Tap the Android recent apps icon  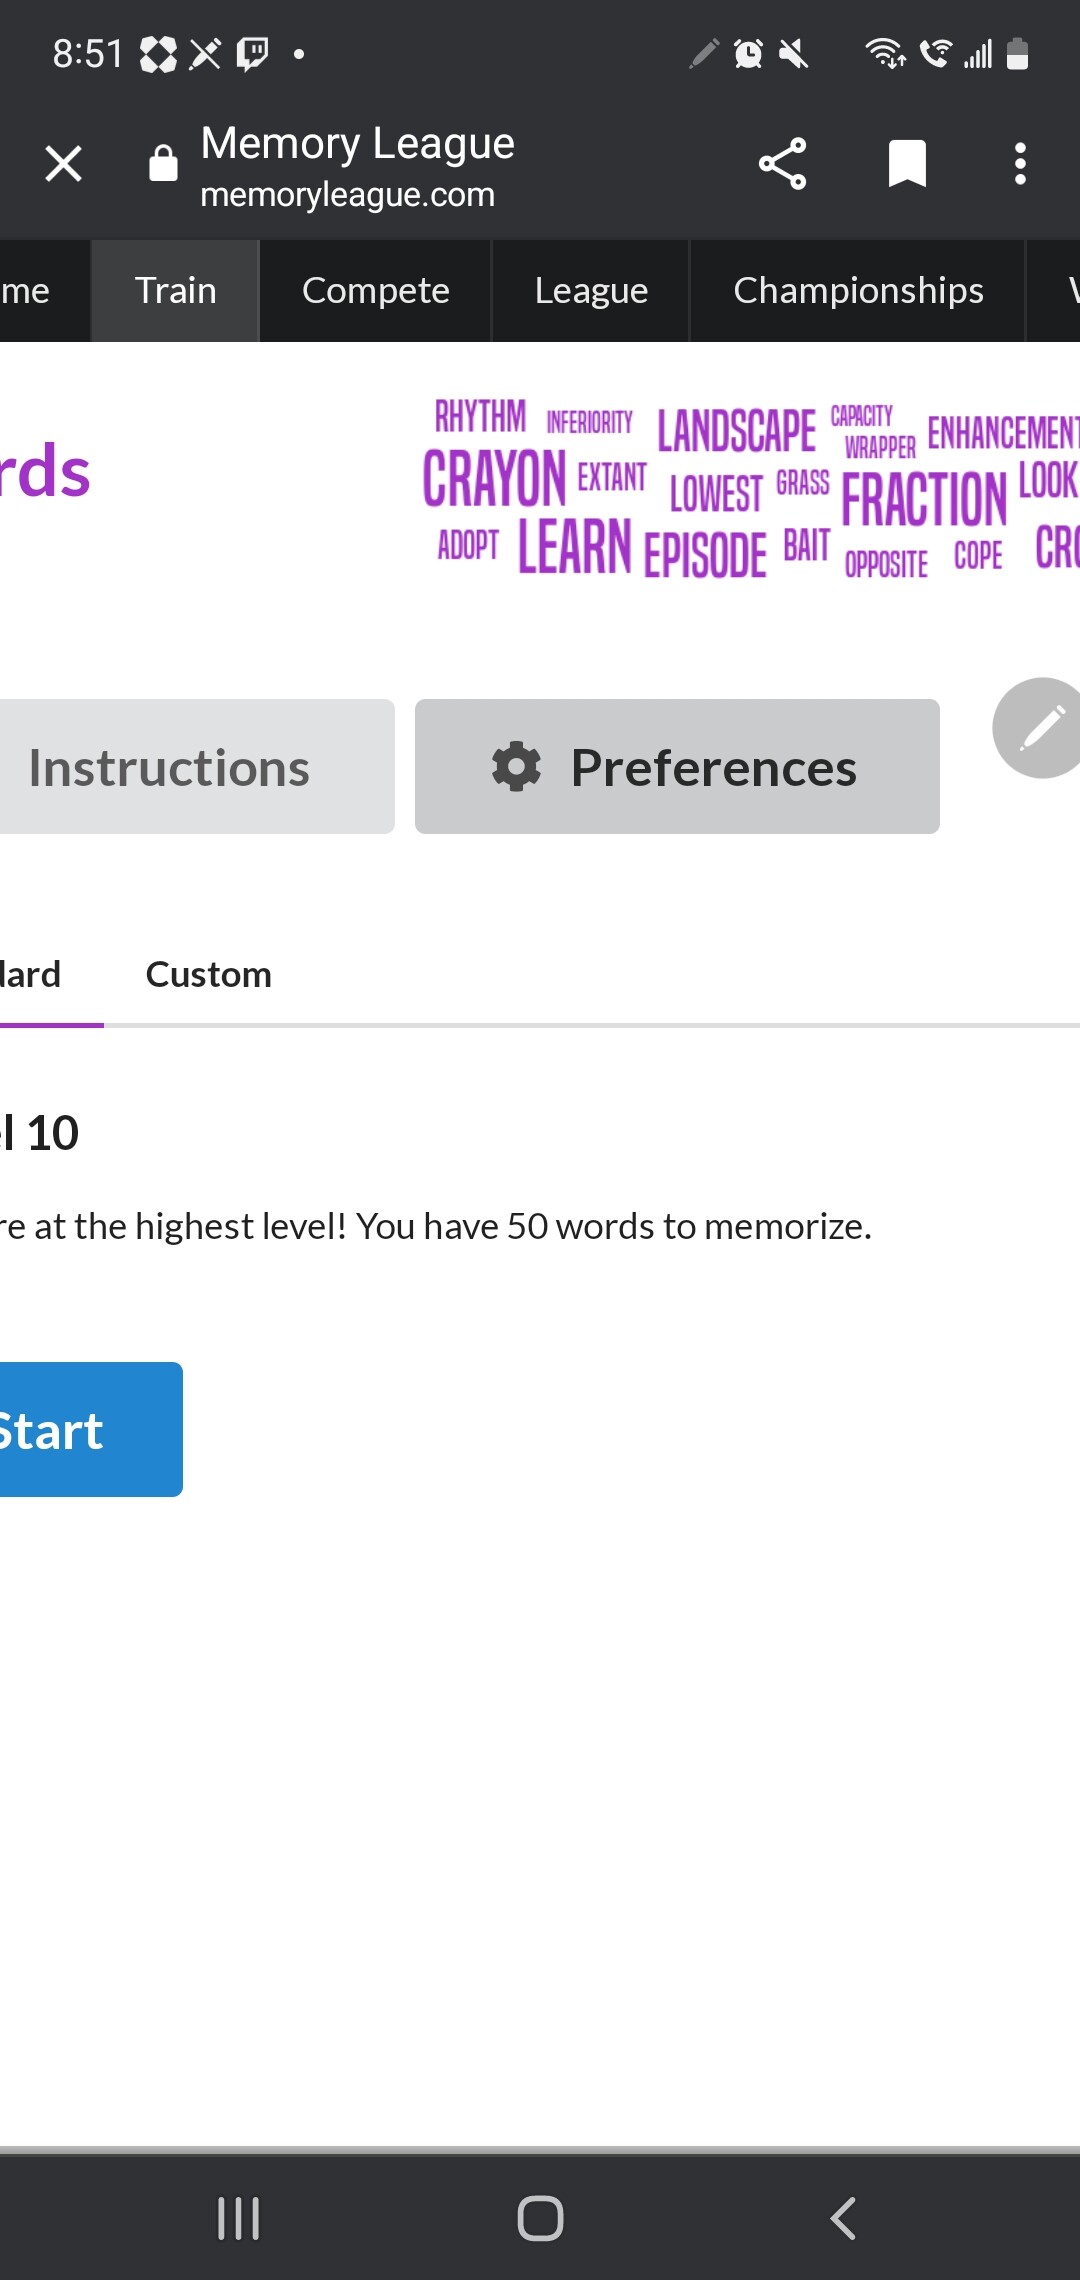238,2218
